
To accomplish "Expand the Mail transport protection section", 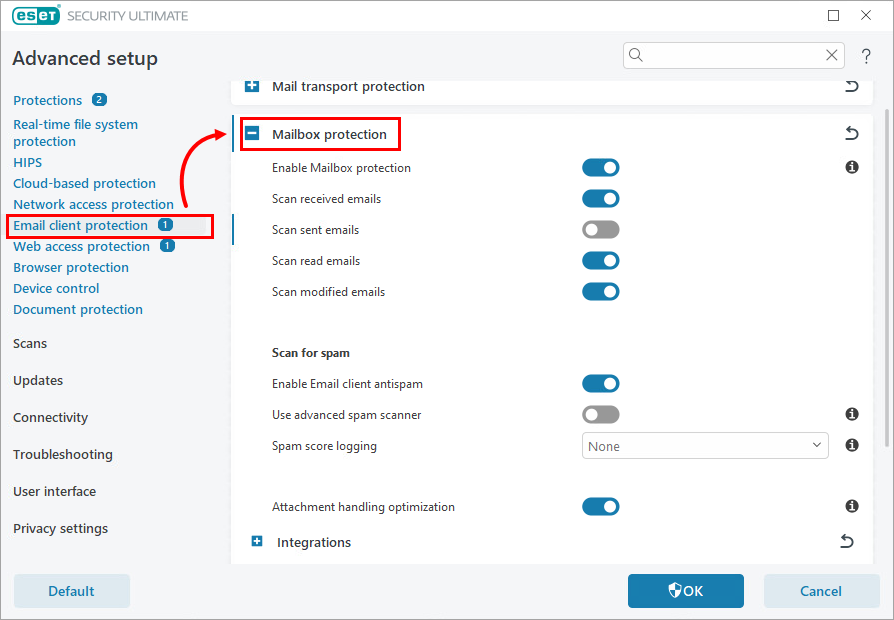I will pos(253,87).
